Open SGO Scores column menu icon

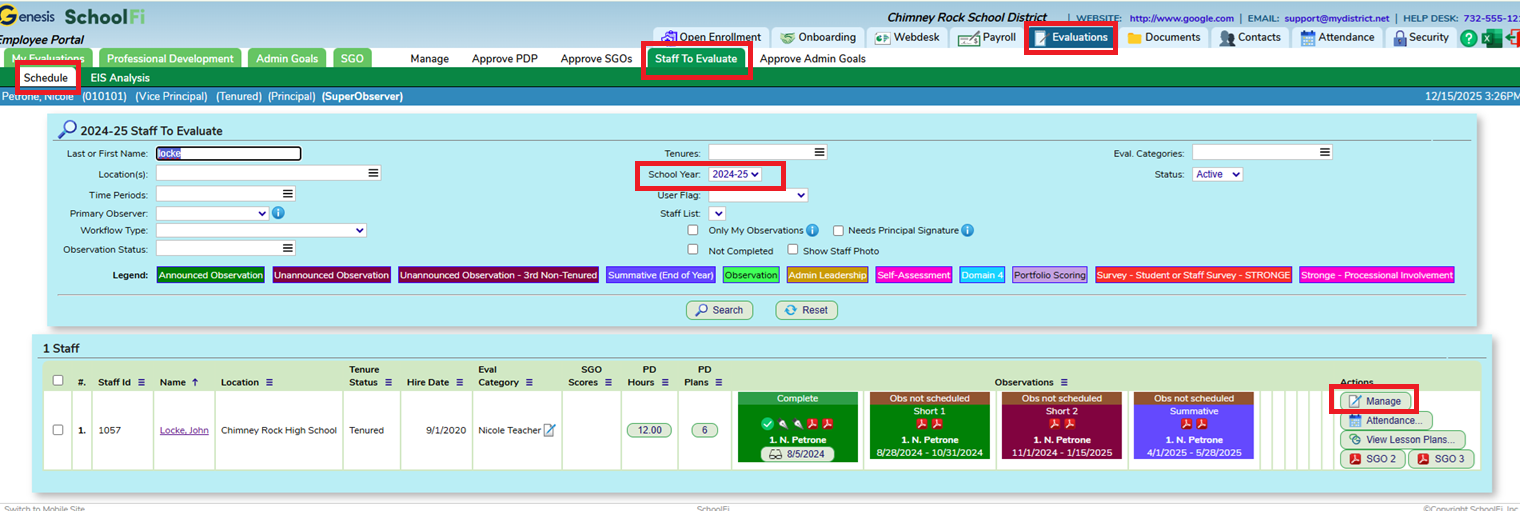click(x=607, y=382)
